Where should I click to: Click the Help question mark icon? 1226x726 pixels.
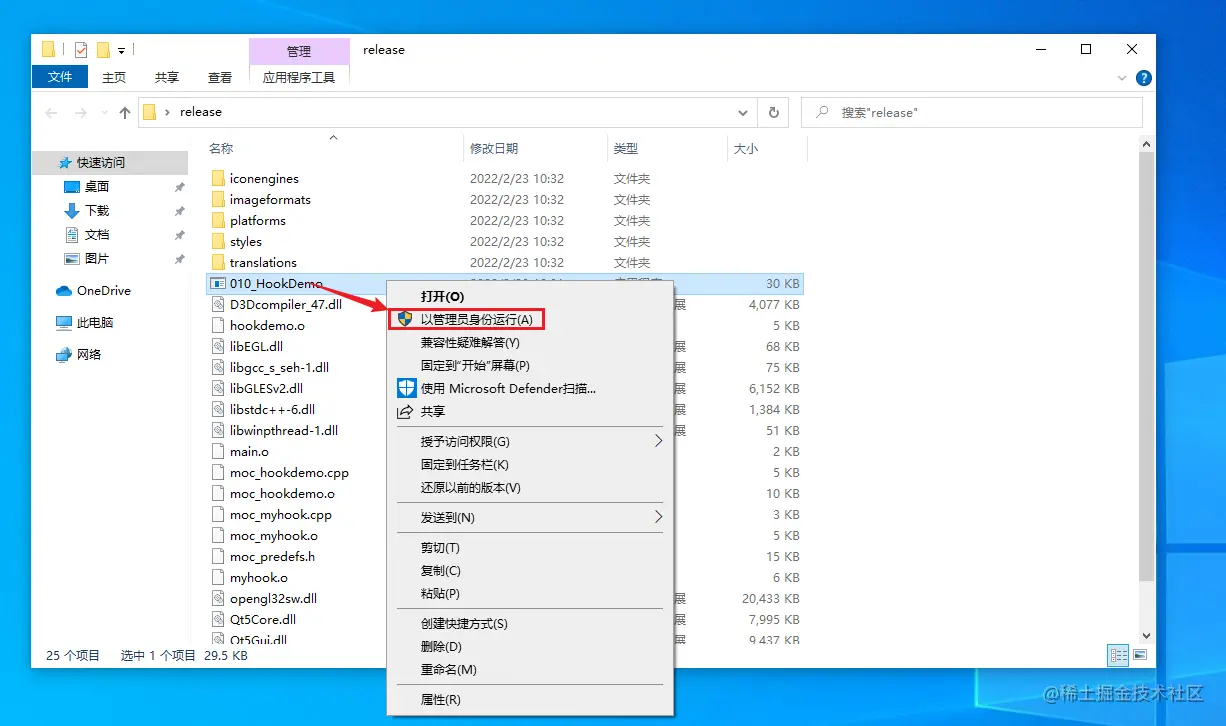1144,77
